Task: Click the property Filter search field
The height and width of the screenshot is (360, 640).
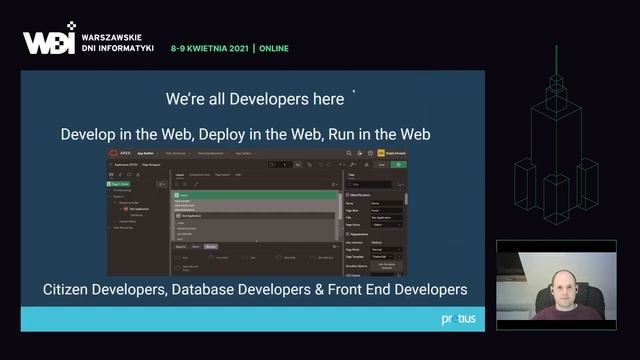Action: pos(369,184)
